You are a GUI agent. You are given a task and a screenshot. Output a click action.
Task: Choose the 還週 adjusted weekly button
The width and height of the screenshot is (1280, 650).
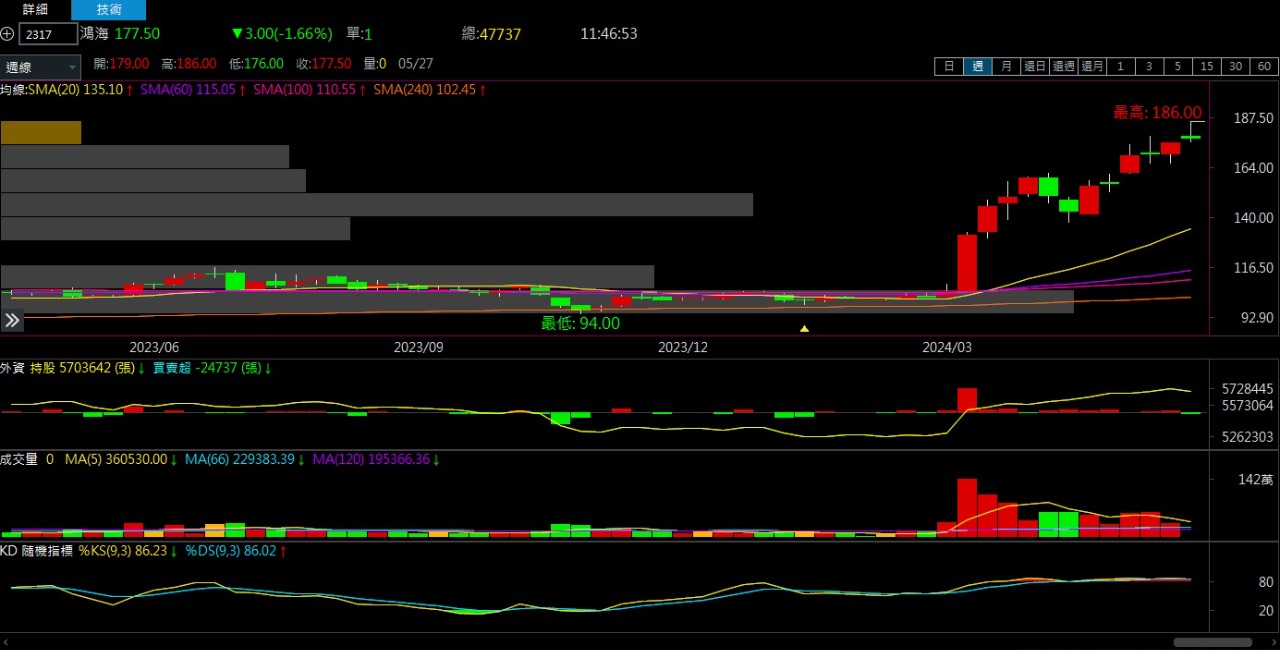(1064, 67)
